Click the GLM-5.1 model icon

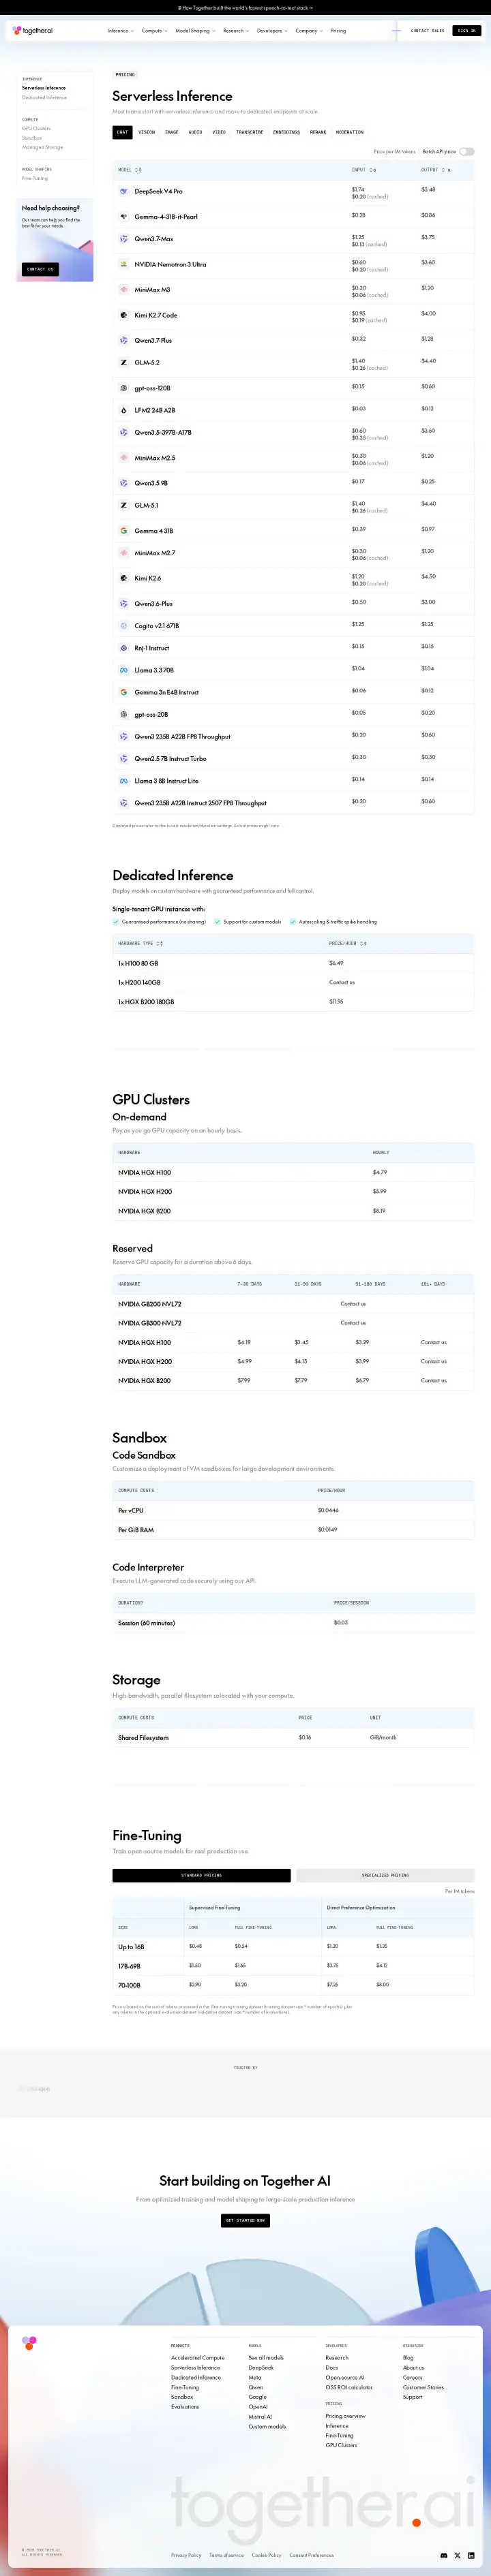click(124, 505)
